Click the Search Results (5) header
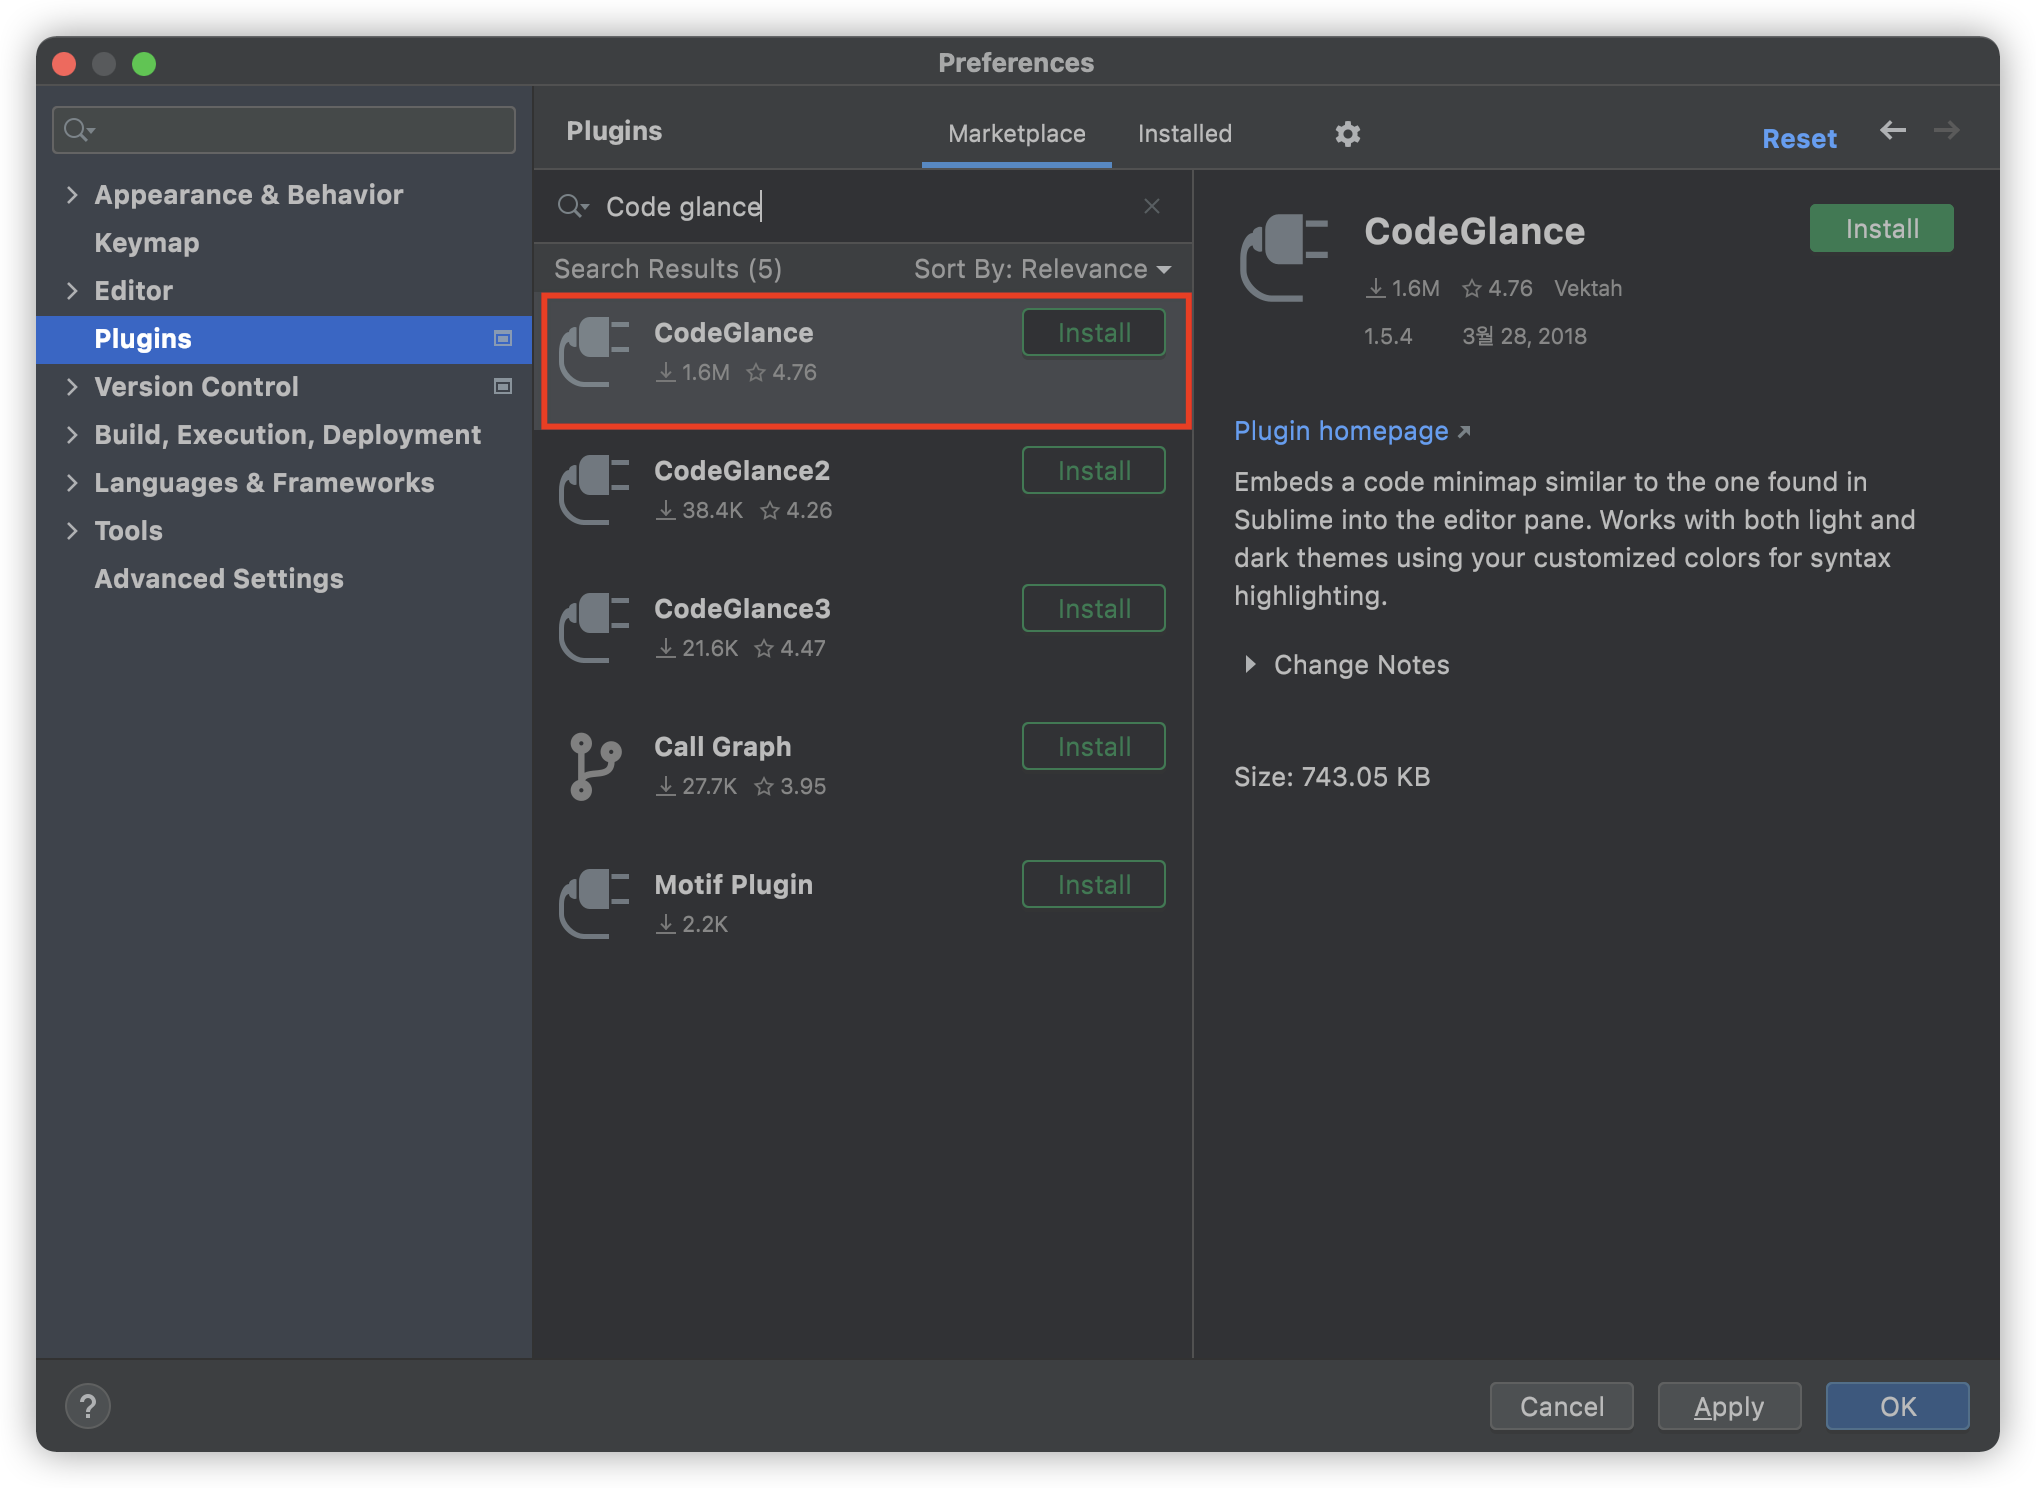The width and height of the screenshot is (2036, 1488). click(668, 269)
